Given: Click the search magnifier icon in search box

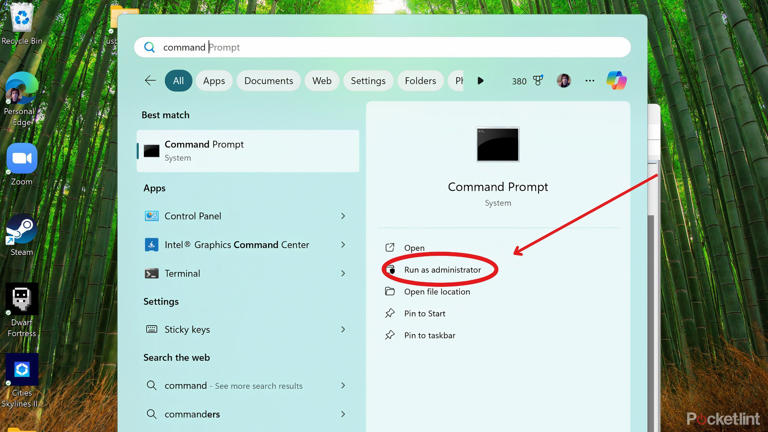Looking at the screenshot, I should (x=149, y=48).
